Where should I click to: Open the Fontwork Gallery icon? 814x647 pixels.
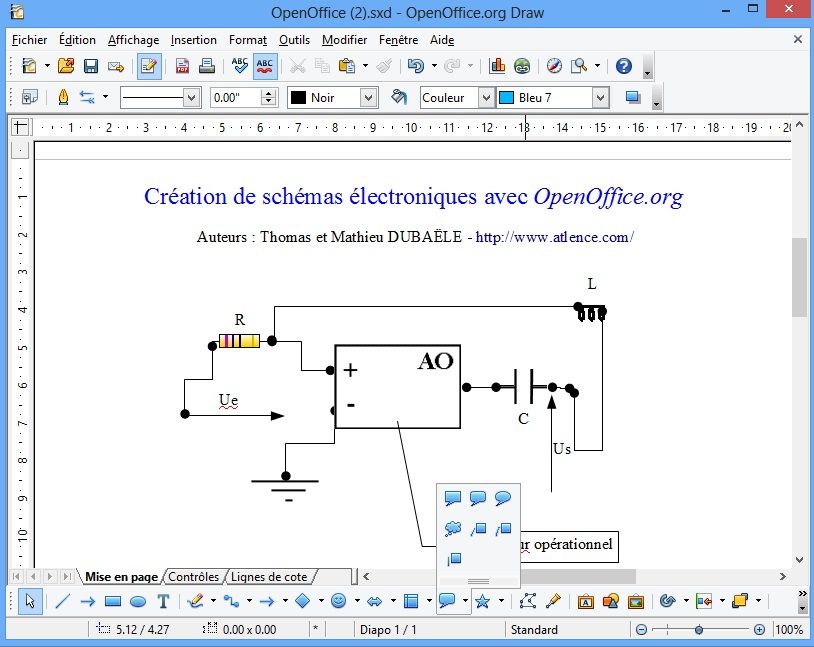click(586, 601)
